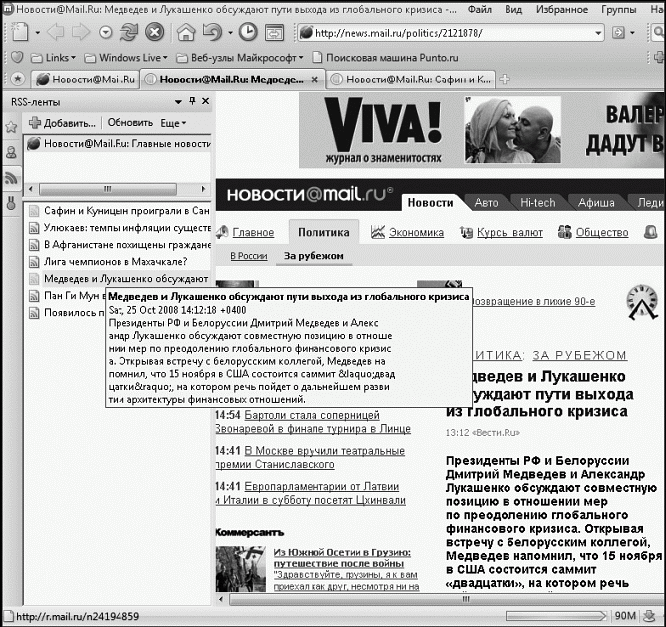Screen dimensions: 666x627
Task: Open the Южная Осетия article thumbnail
Action: 240,569
